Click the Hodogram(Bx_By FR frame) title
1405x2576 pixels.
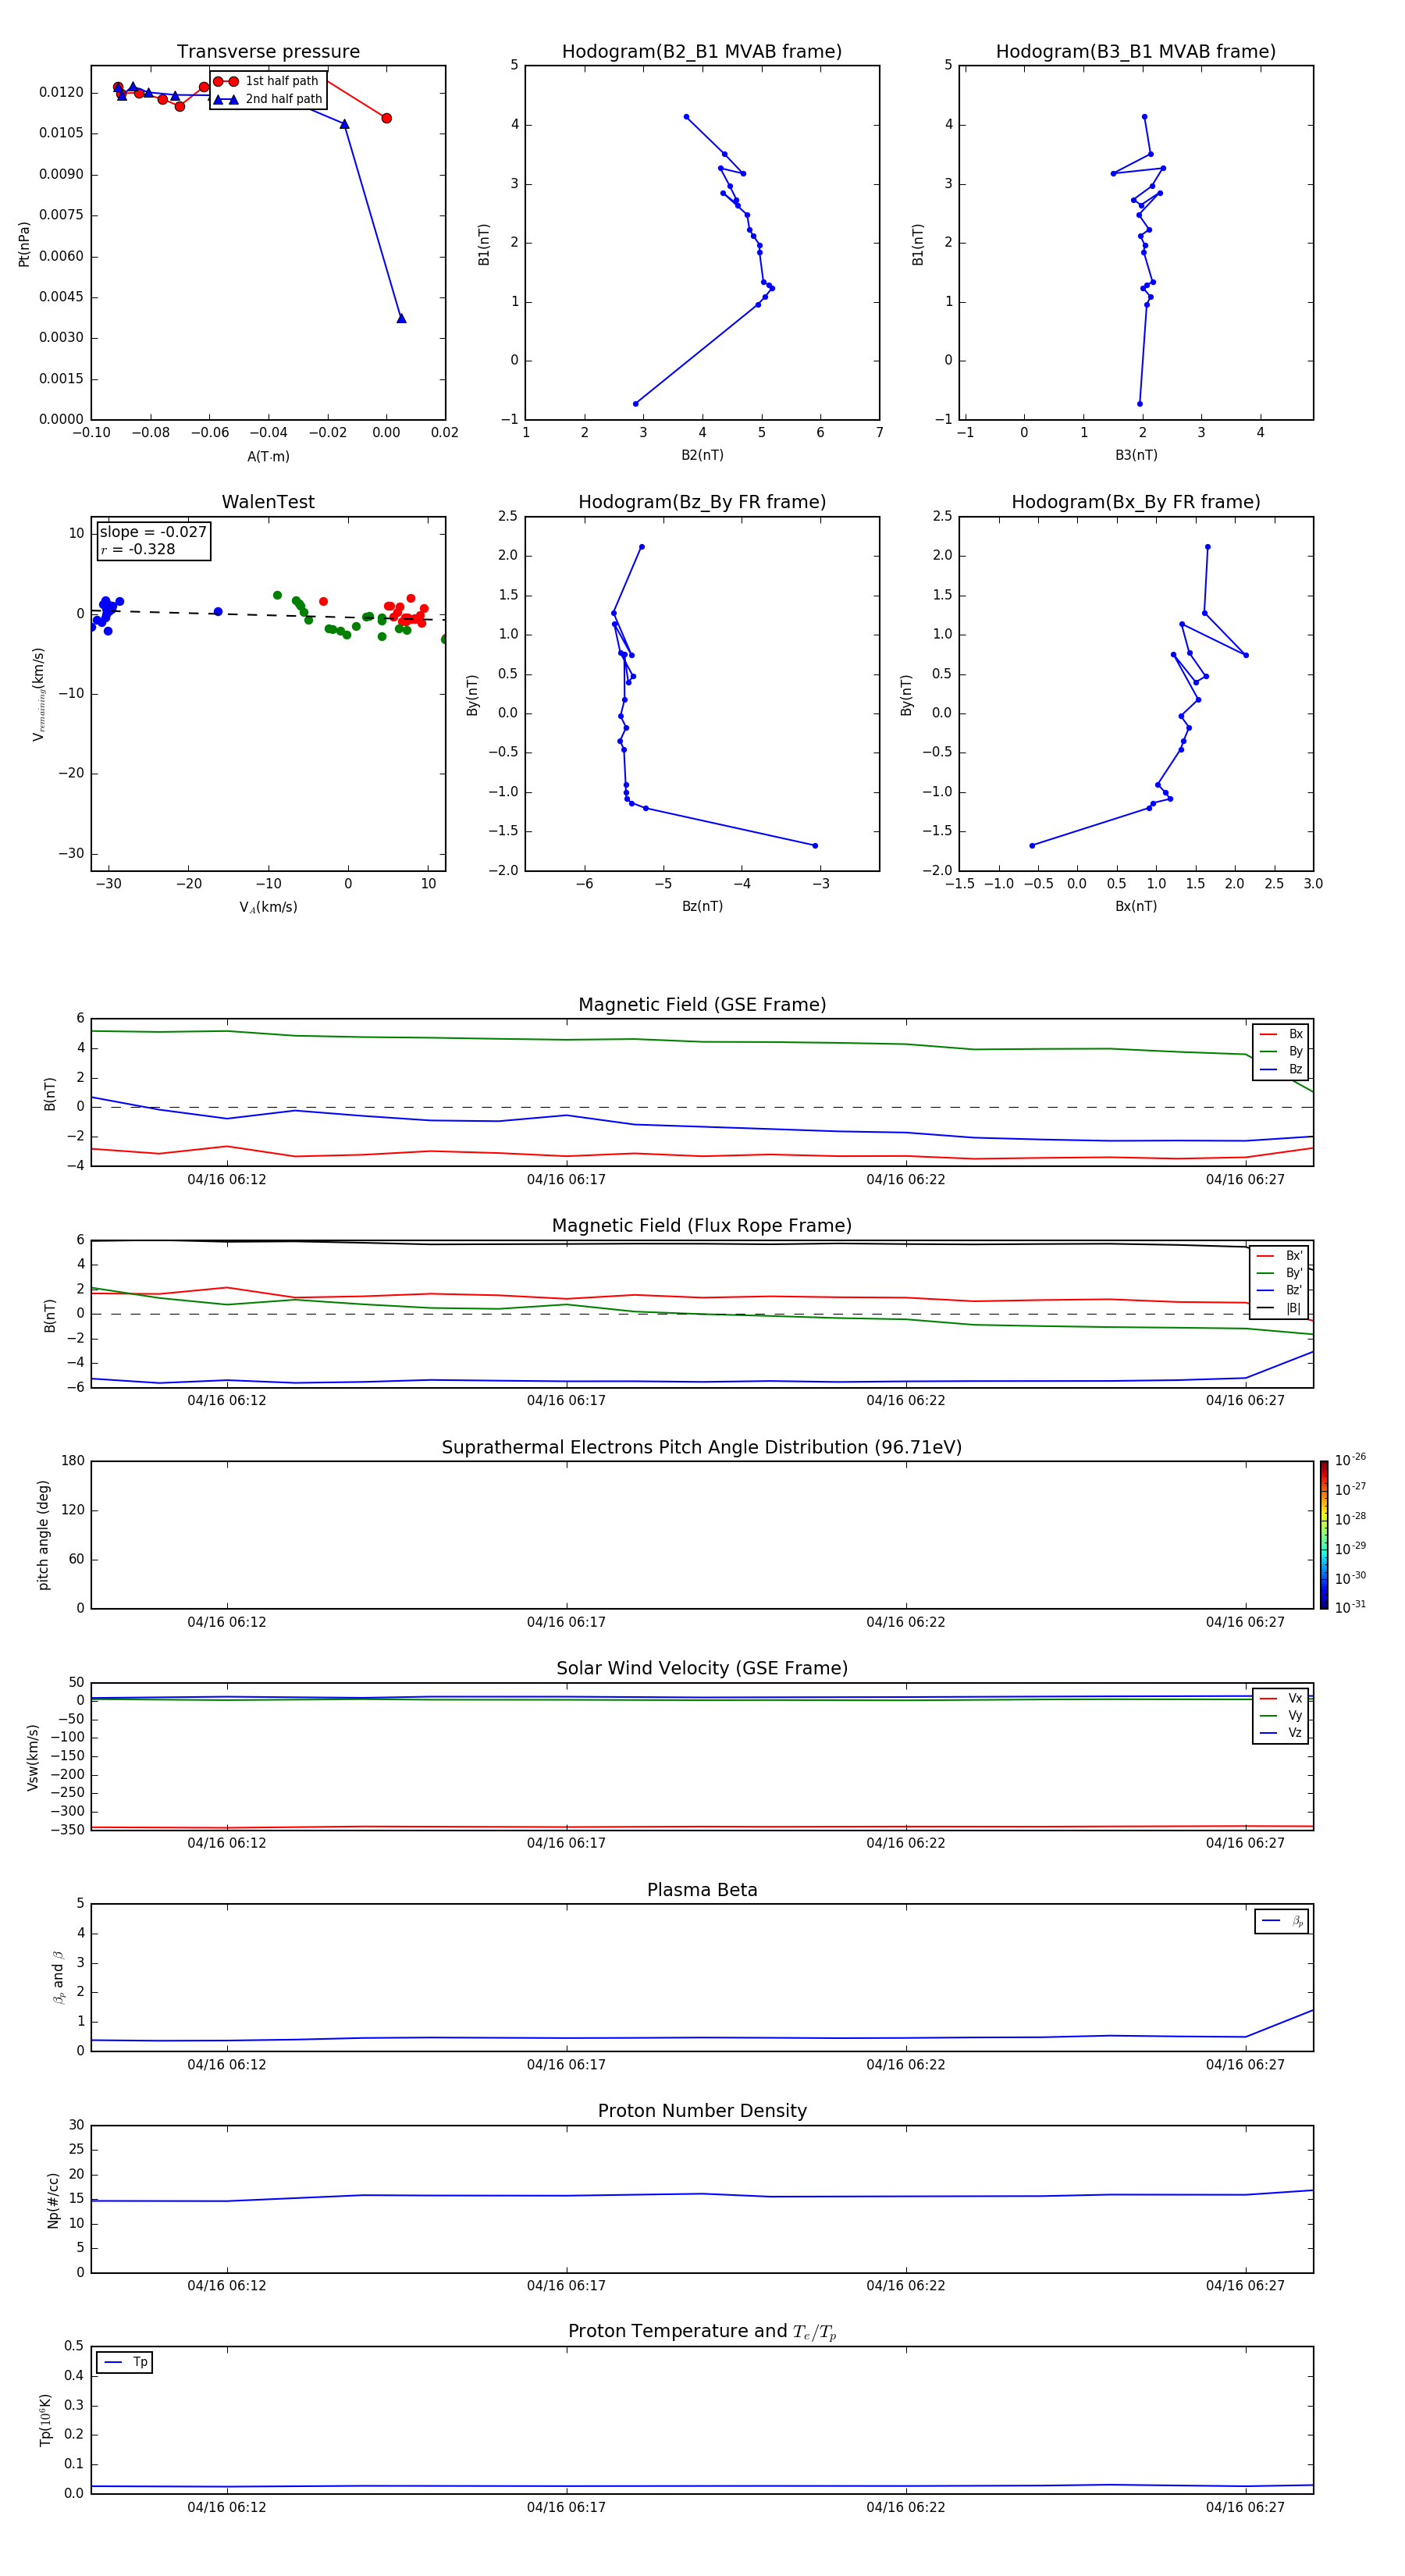point(1136,502)
